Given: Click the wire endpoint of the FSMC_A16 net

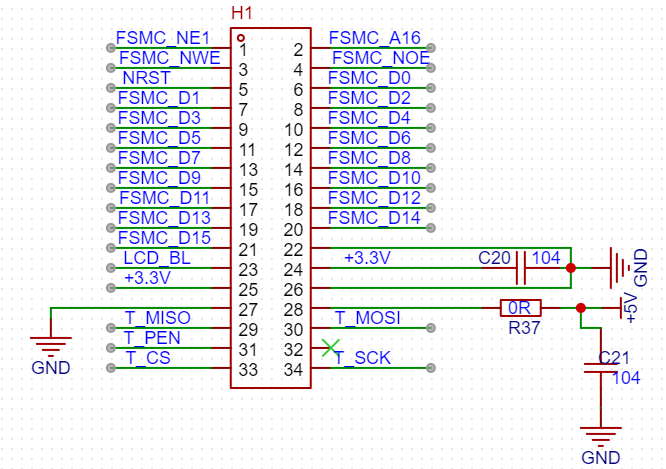Looking at the screenshot, I should pyautogui.click(x=431, y=48).
